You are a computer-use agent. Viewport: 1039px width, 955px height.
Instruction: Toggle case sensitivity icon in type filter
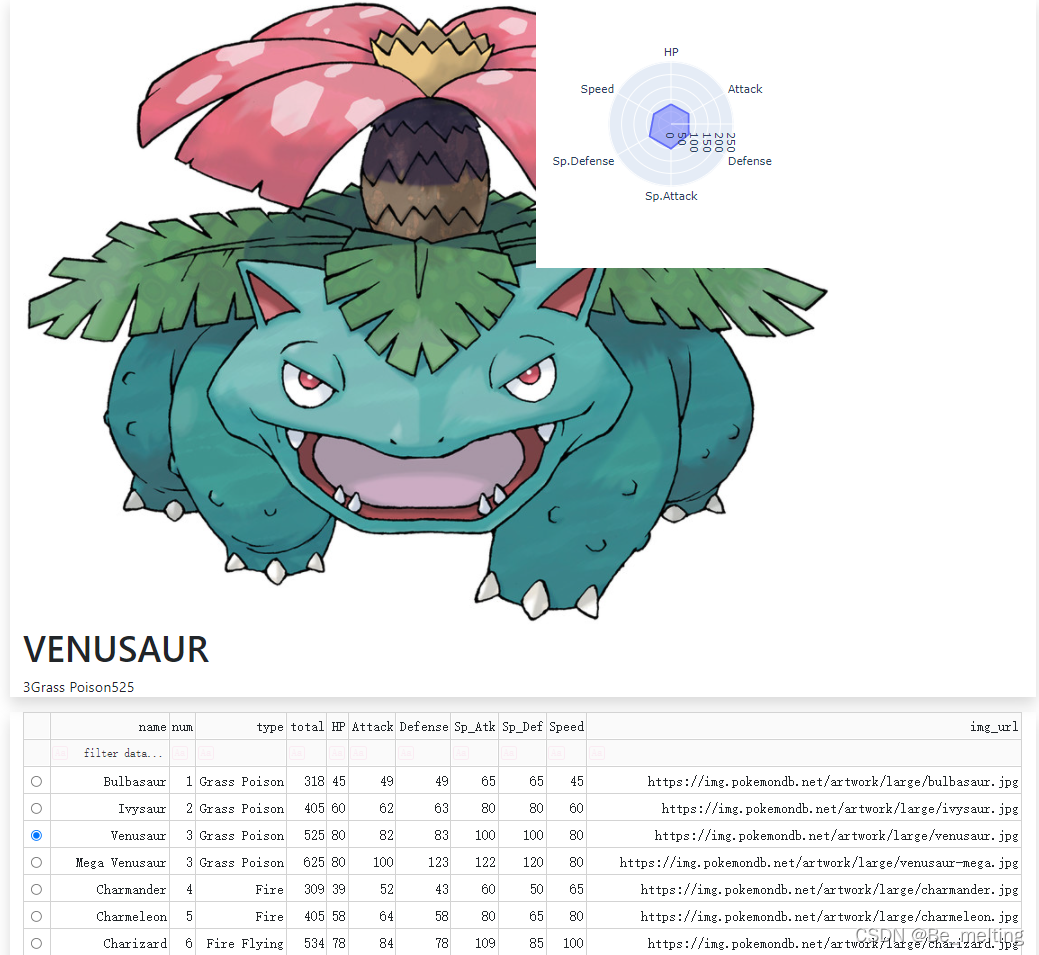click(x=205, y=754)
